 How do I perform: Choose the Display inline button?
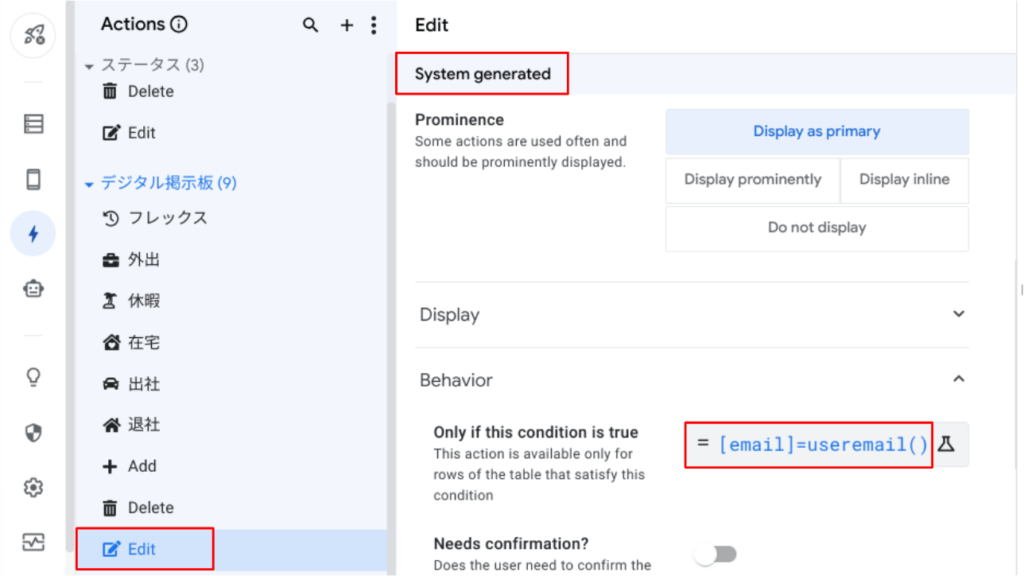(904, 180)
